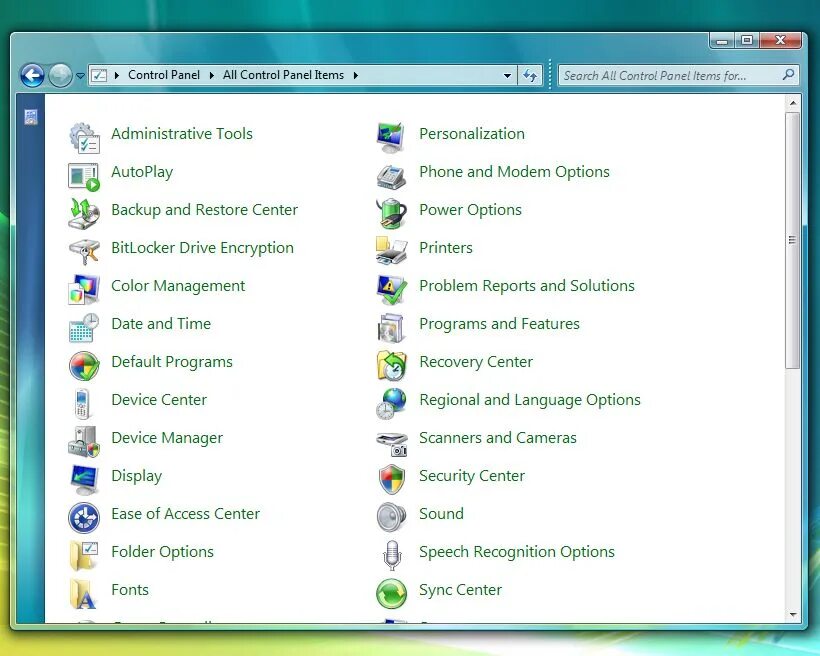This screenshot has height=656, width=820.
Task: Click the Administrative Tools link text
Action: (181, 134)
